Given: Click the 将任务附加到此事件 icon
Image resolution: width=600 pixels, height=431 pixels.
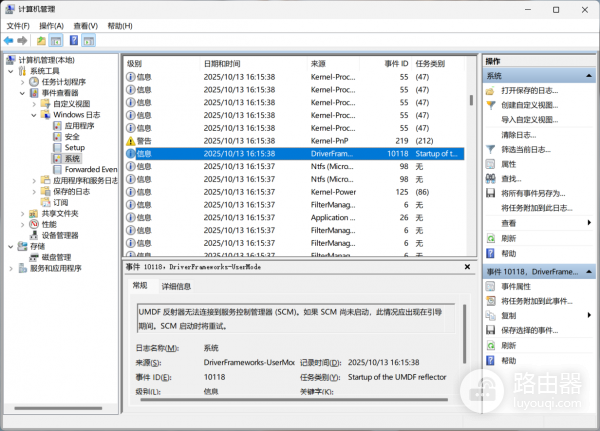Looking at the screenshot, I should [490, 301].
